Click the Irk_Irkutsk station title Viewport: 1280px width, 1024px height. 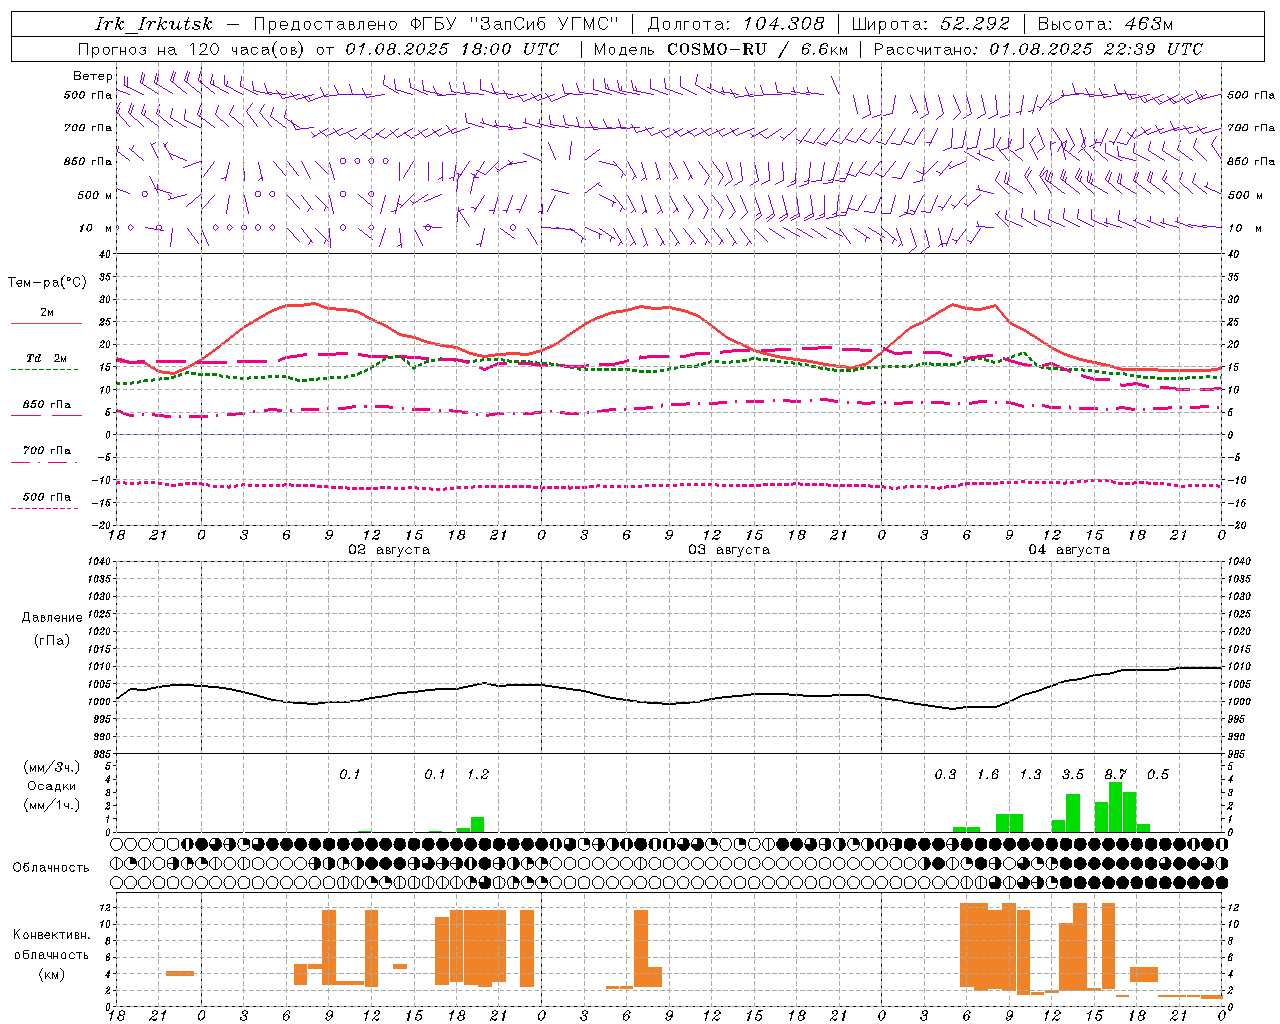click(x=154, y=24)
